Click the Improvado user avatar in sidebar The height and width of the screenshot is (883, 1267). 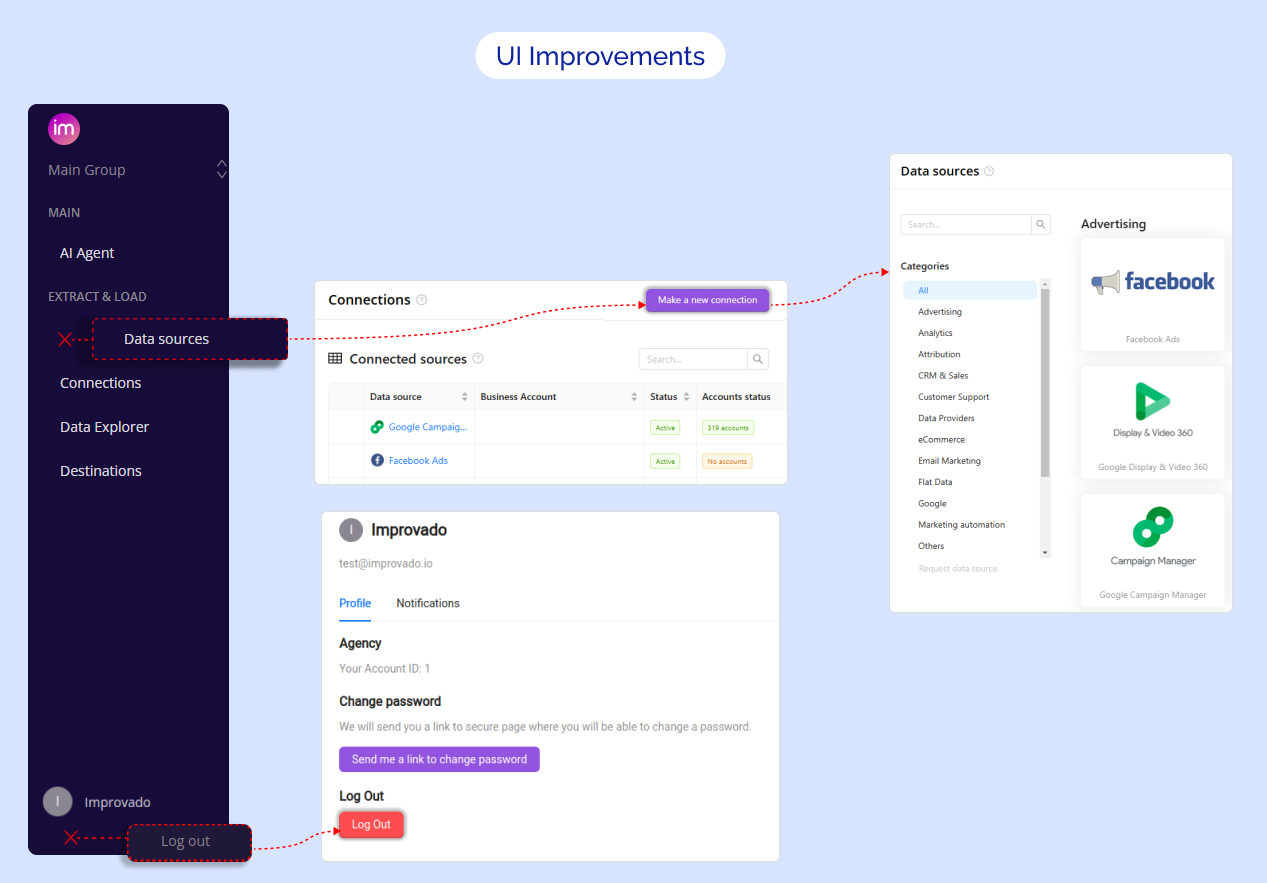pos(58,801)
